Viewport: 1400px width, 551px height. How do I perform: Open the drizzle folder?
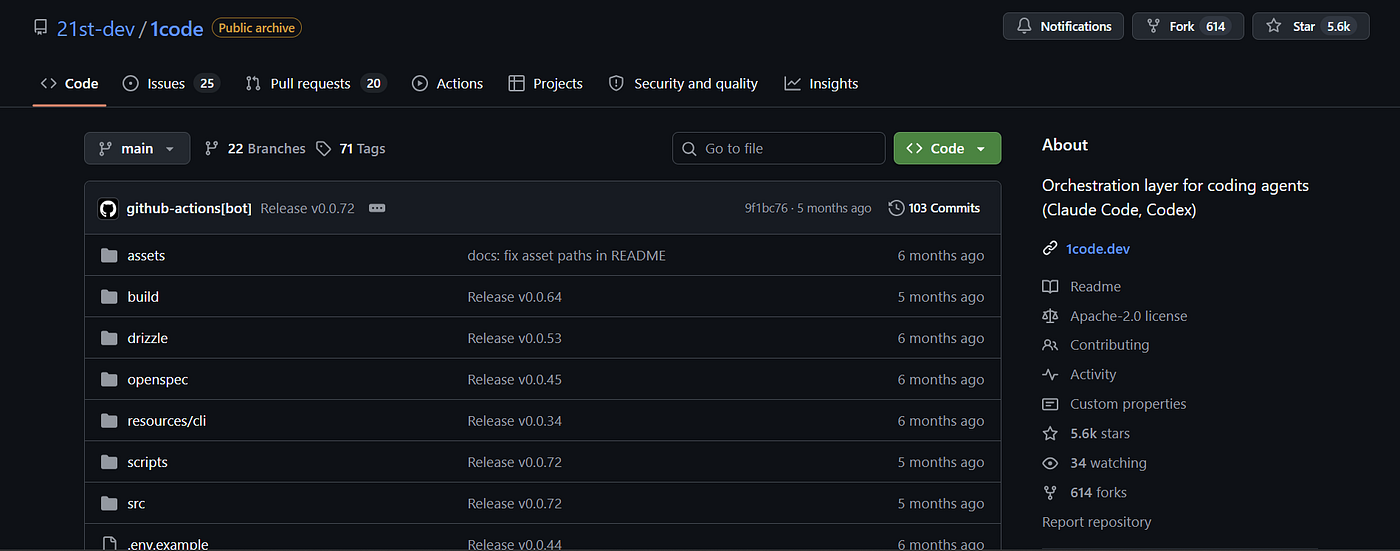click(147, 338)
